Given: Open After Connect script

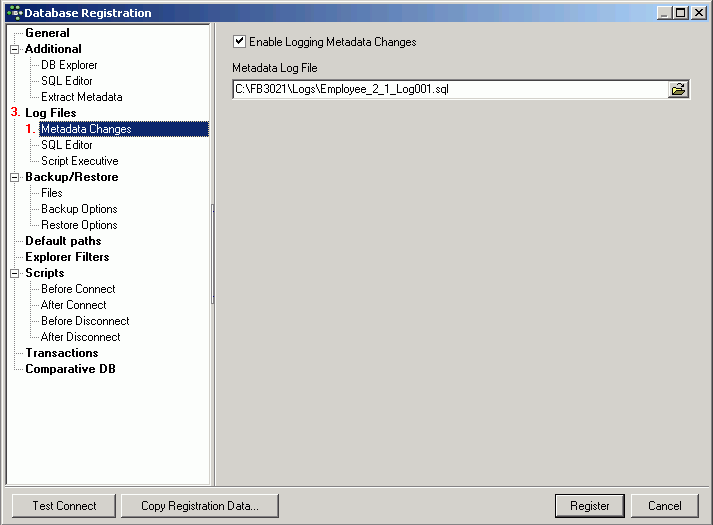Looking at the screenshot, I should pos(74,305).
